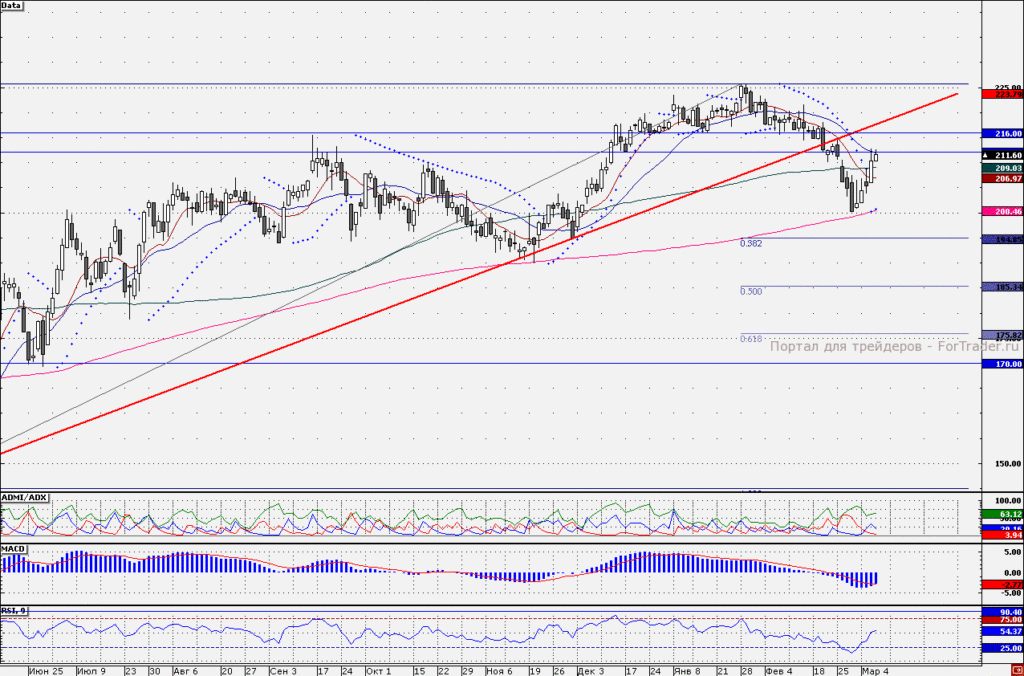The height and width of the screenshot is (676, 1024).
Task: Select the pink 200.46 moving average tag
Action: point(1002,212)
